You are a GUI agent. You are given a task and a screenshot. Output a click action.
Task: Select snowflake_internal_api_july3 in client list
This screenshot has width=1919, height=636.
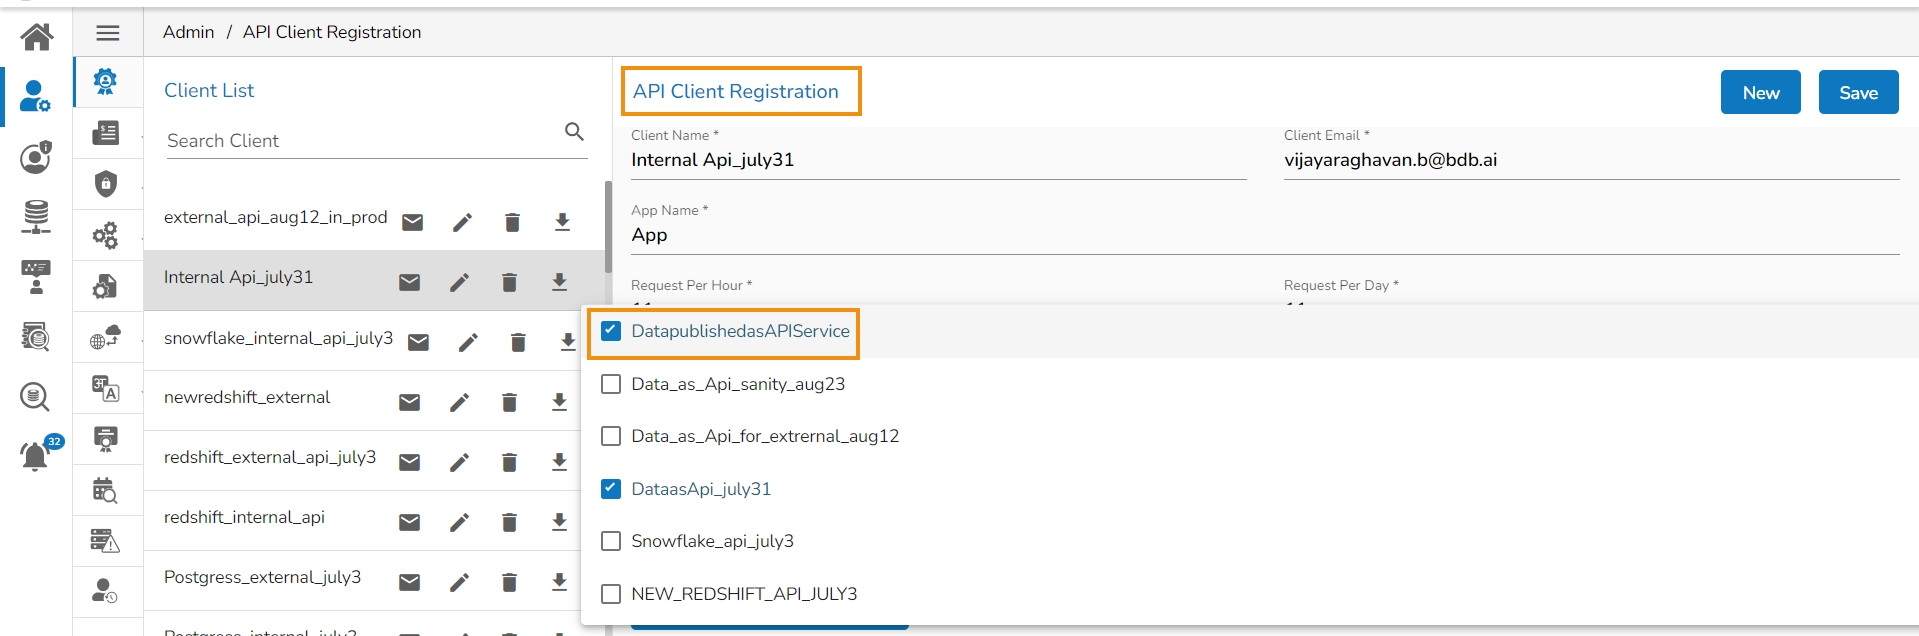[x=278, y=338]
